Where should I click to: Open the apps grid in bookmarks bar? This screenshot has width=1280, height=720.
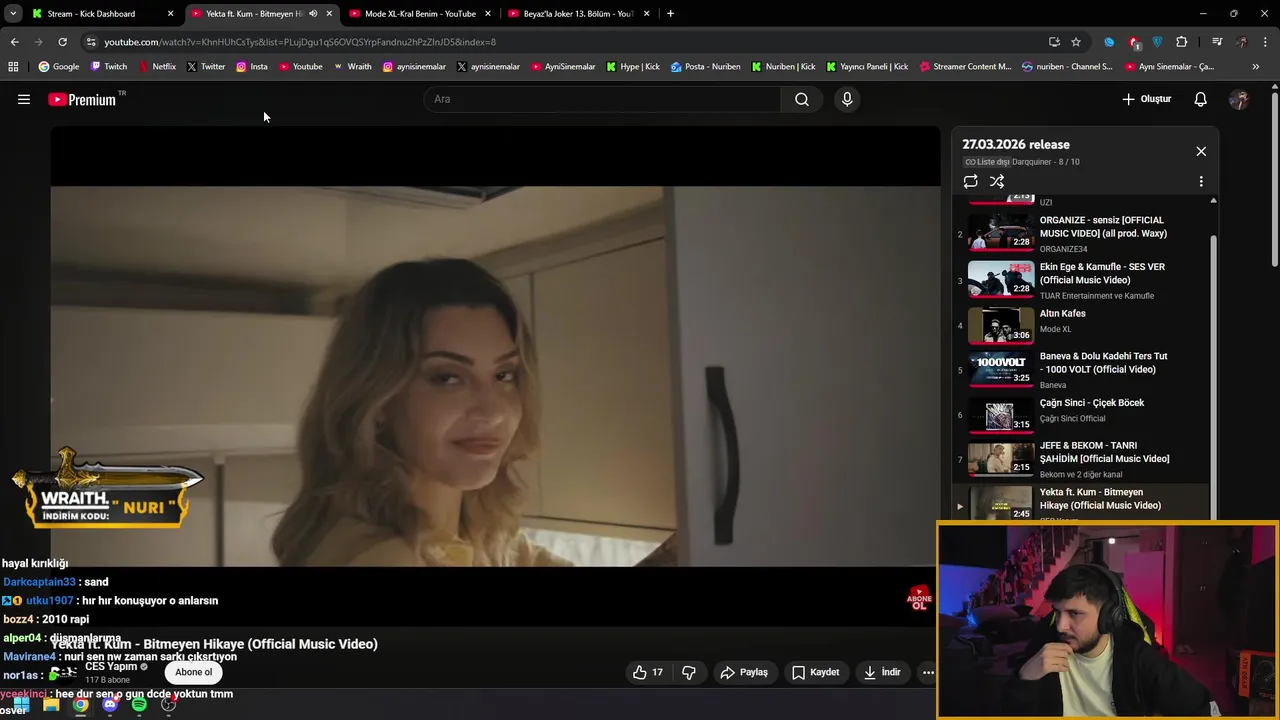13,67
